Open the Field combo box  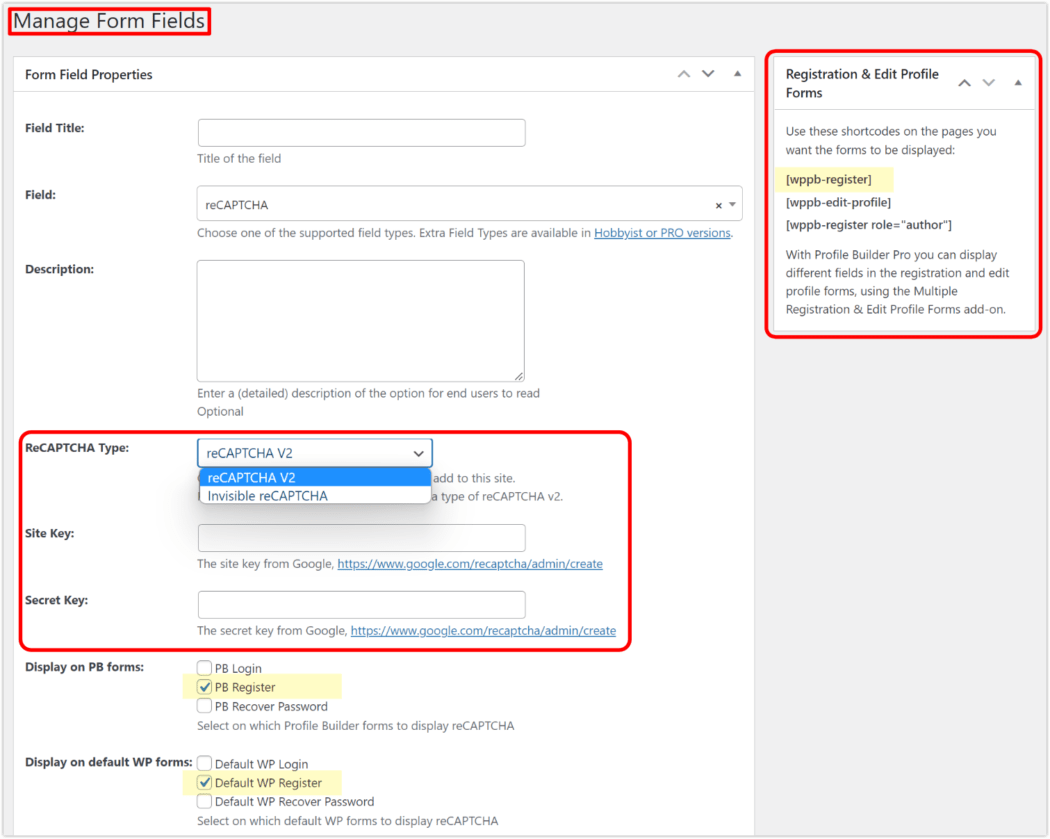pos(450,204)
